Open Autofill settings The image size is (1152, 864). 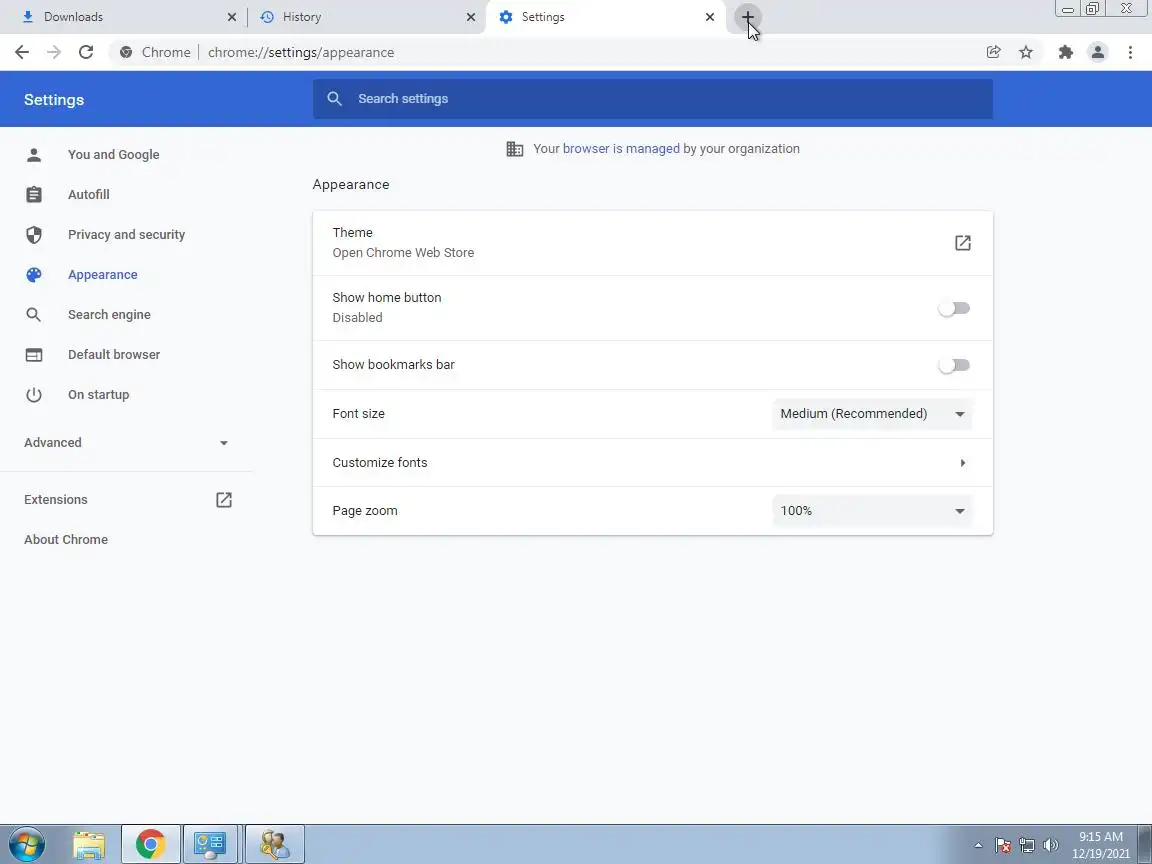point(89,195)
